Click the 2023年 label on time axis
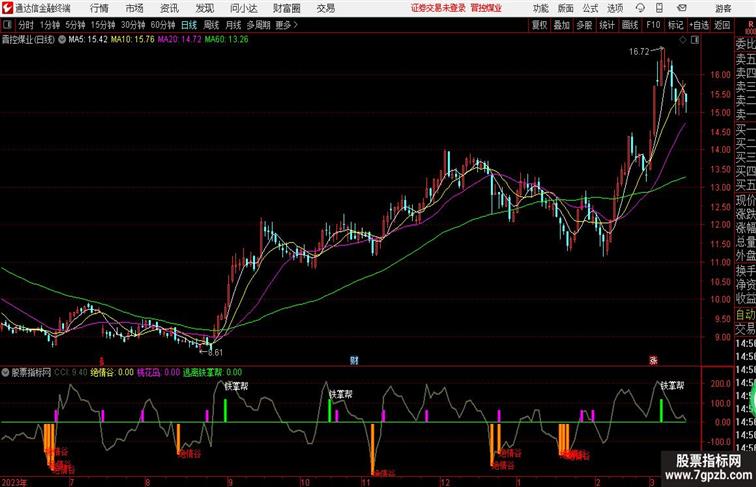 [x=14, y=482]
